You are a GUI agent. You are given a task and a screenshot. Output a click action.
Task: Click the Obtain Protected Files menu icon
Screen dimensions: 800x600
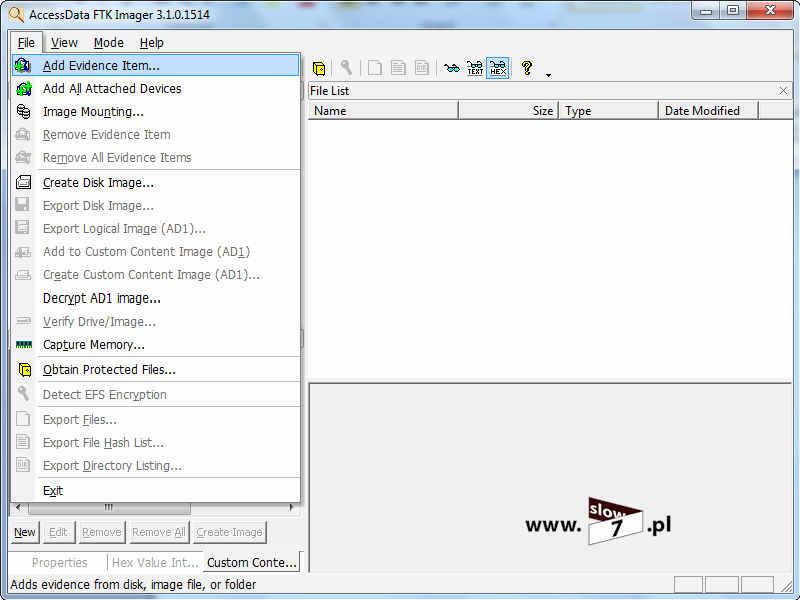point(24,369)
